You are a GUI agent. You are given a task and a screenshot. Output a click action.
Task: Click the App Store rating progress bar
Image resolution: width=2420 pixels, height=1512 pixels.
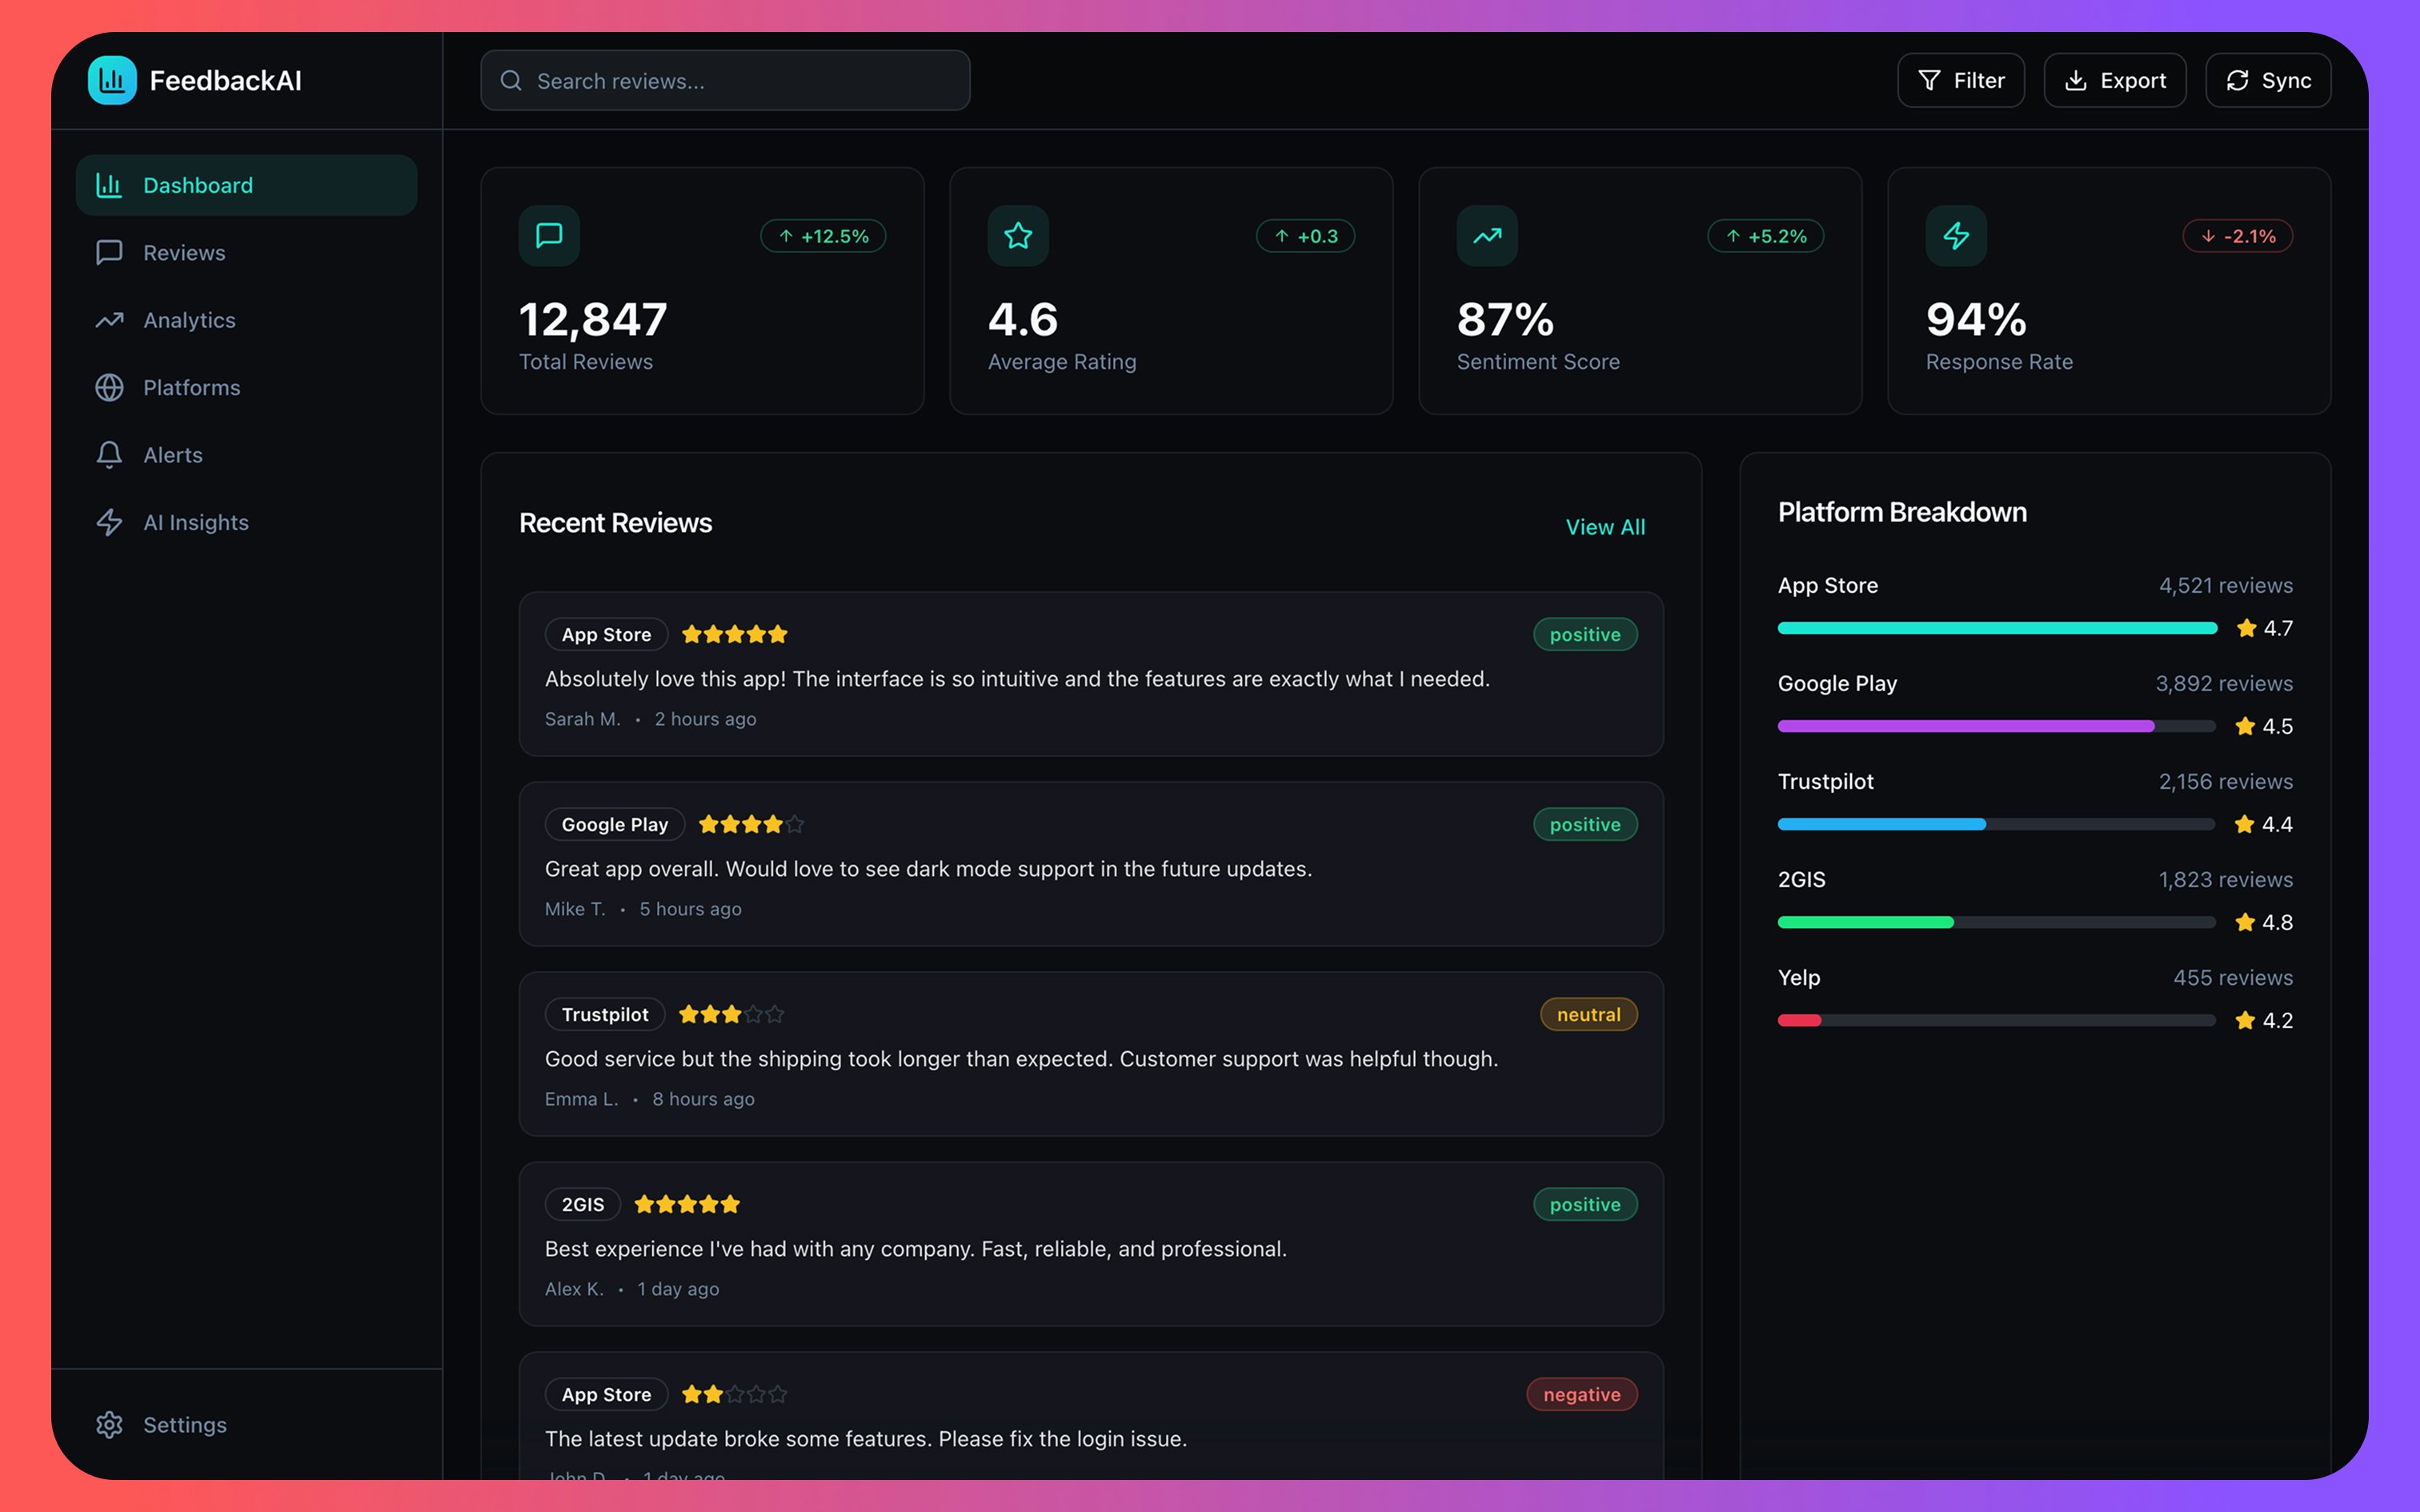1995,628
